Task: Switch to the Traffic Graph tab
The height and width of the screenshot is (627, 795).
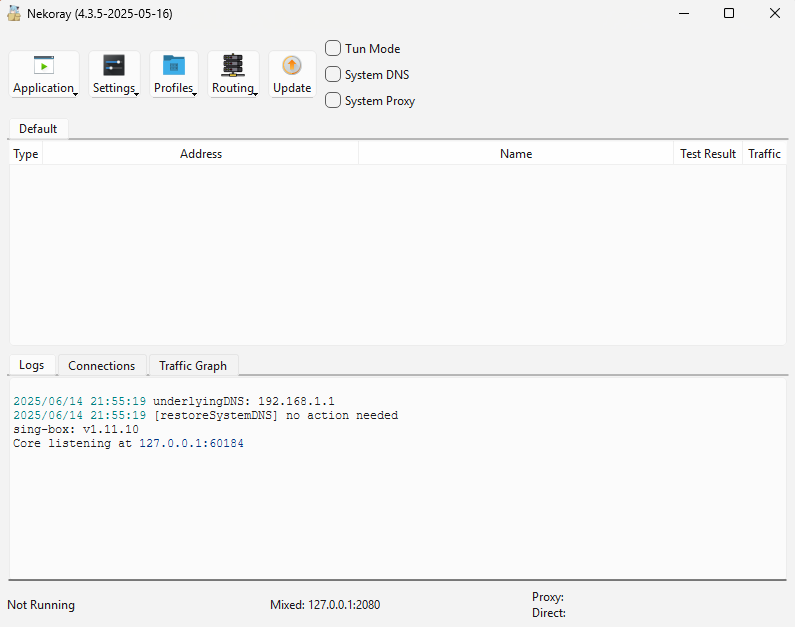Action: coord(193,365)
